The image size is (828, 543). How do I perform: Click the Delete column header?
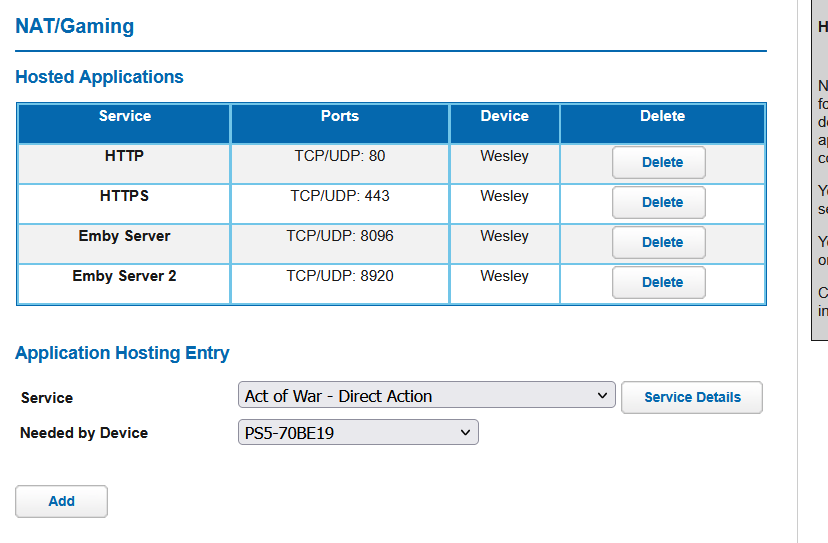662,116
